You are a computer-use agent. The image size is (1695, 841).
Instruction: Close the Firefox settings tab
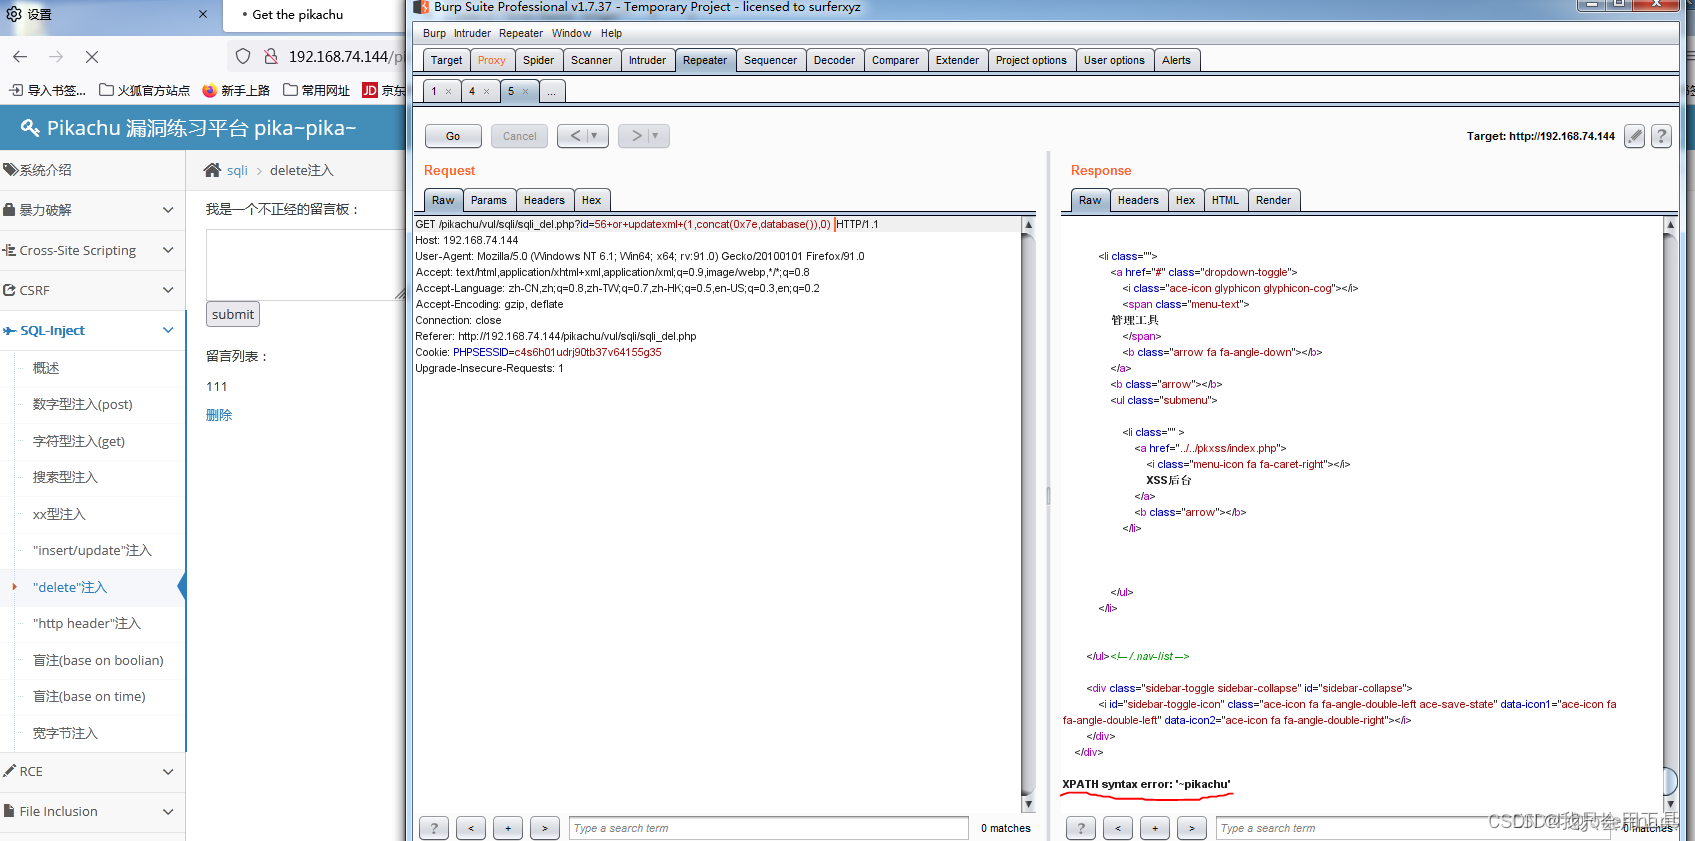click(x=203, y=14)
